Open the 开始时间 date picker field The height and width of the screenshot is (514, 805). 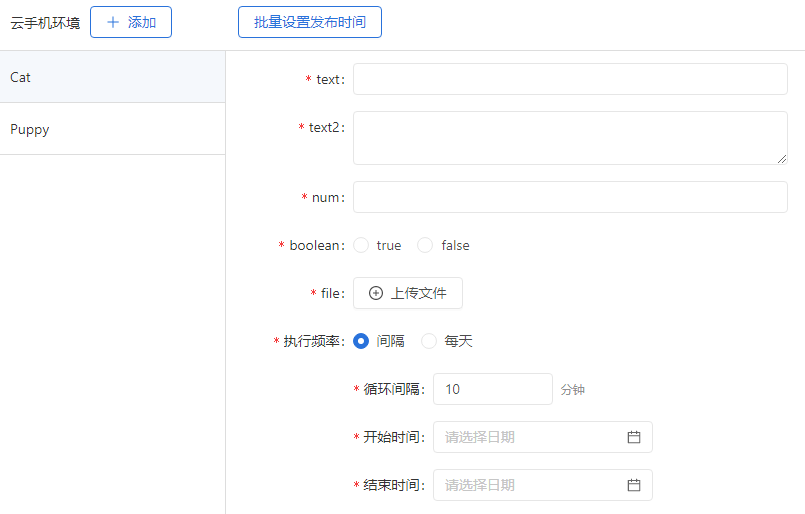click(530, 437)
